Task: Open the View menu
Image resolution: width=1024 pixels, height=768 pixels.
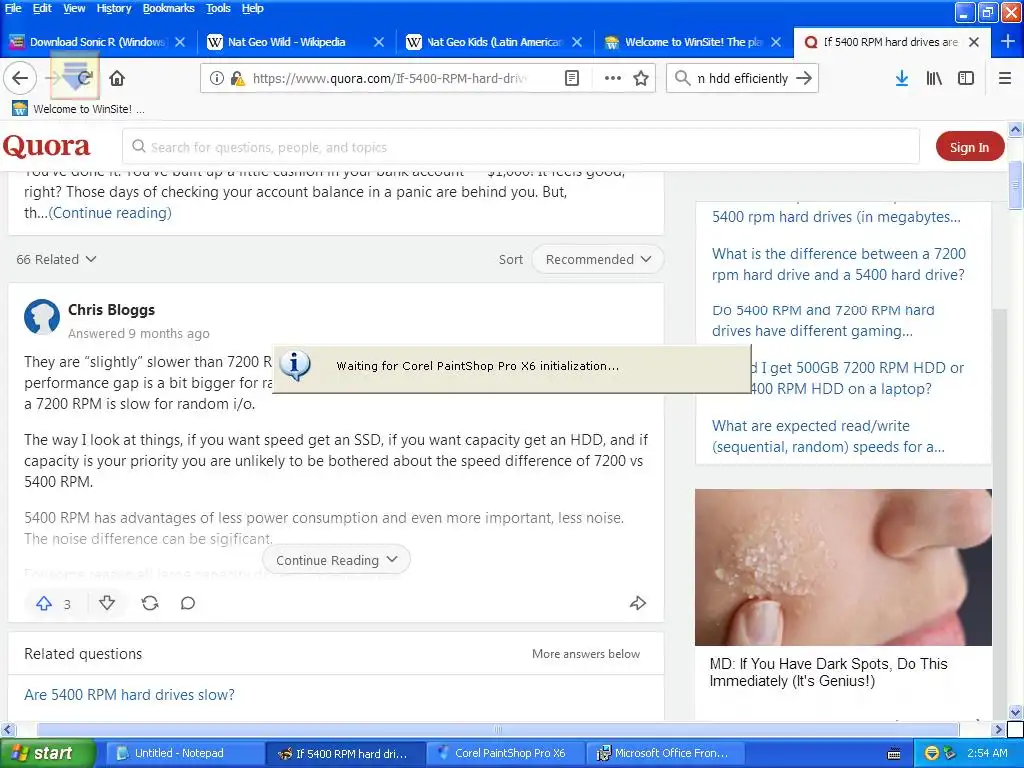Action: [x=74, y=8]
